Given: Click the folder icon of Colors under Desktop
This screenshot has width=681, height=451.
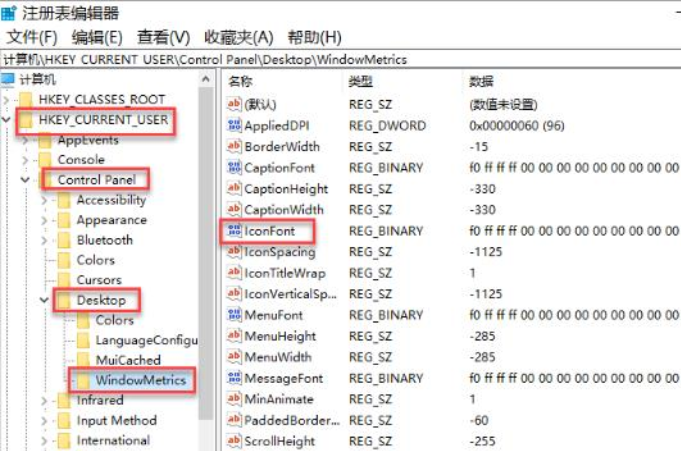Looking at the screenshot, I should click(83, 320).
